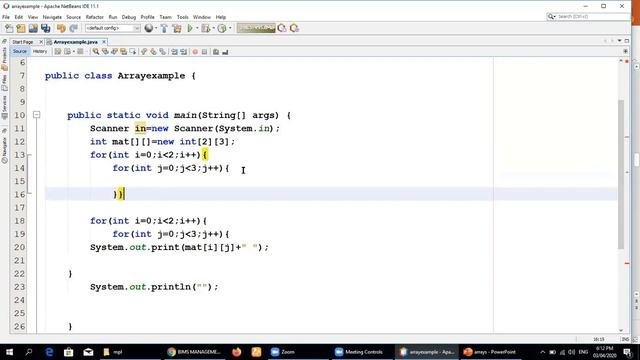This screenshot has width=640, height=360.
Task: Click the red error mark in error stripe
Action: coord(627,263)
